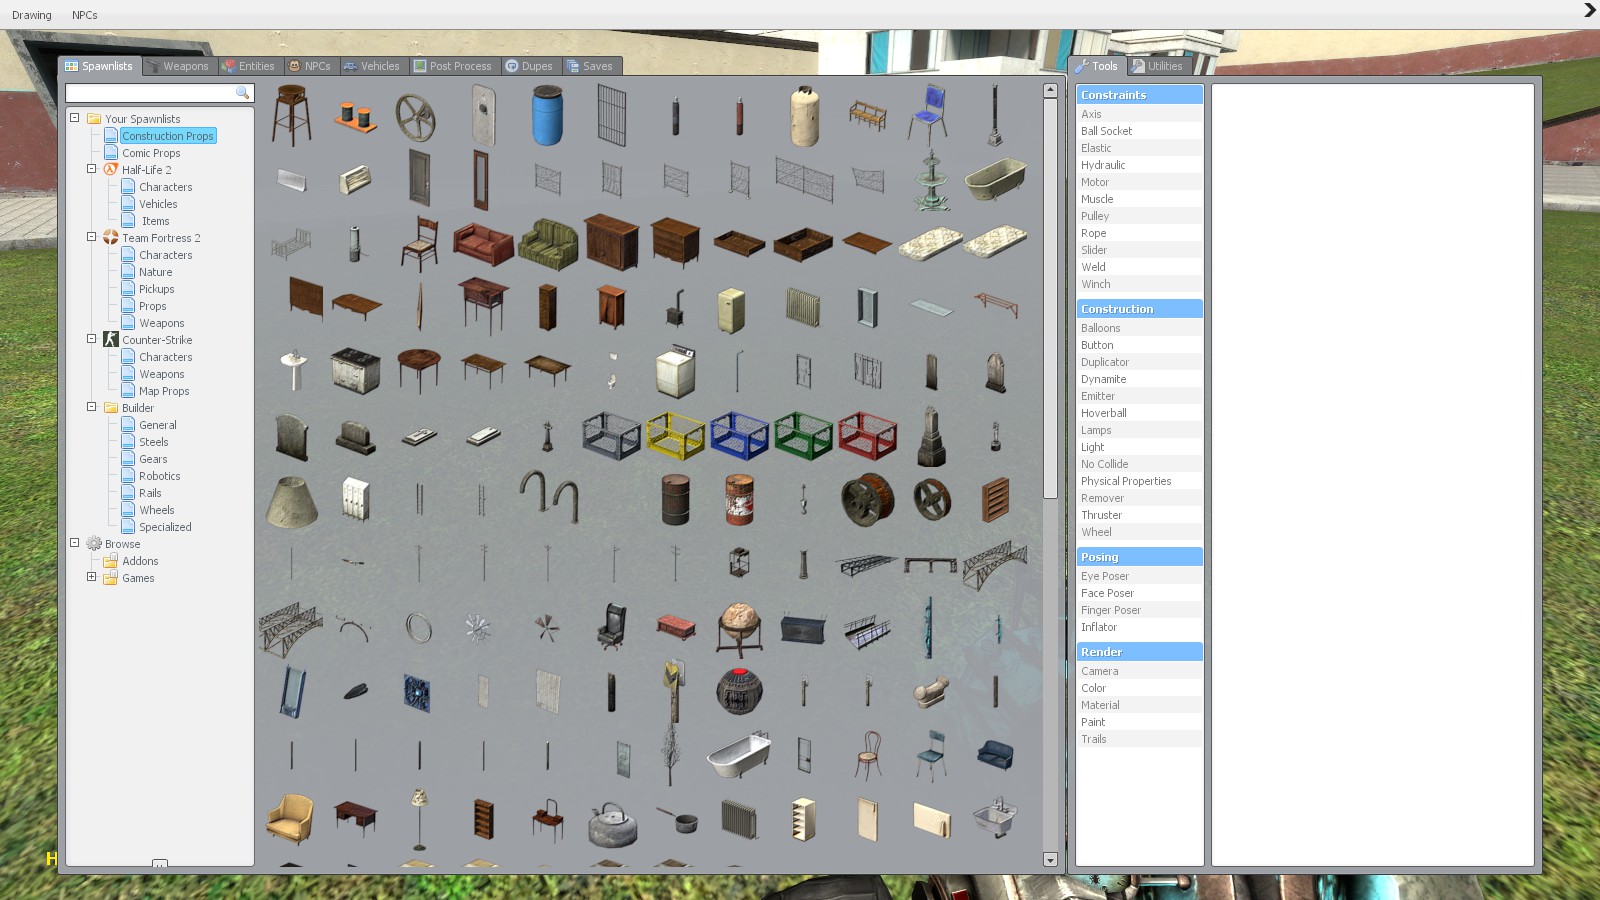Select the green striped sofa prop
This screenshot has width=1600, height=900.
[x=548, y=243]
